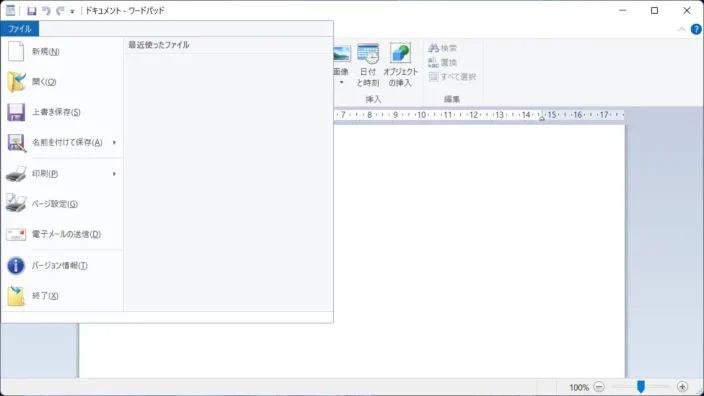This screenshot has height=396, width=704.
Task: Click the ruler right margin marker
Action: pos(542,118)
